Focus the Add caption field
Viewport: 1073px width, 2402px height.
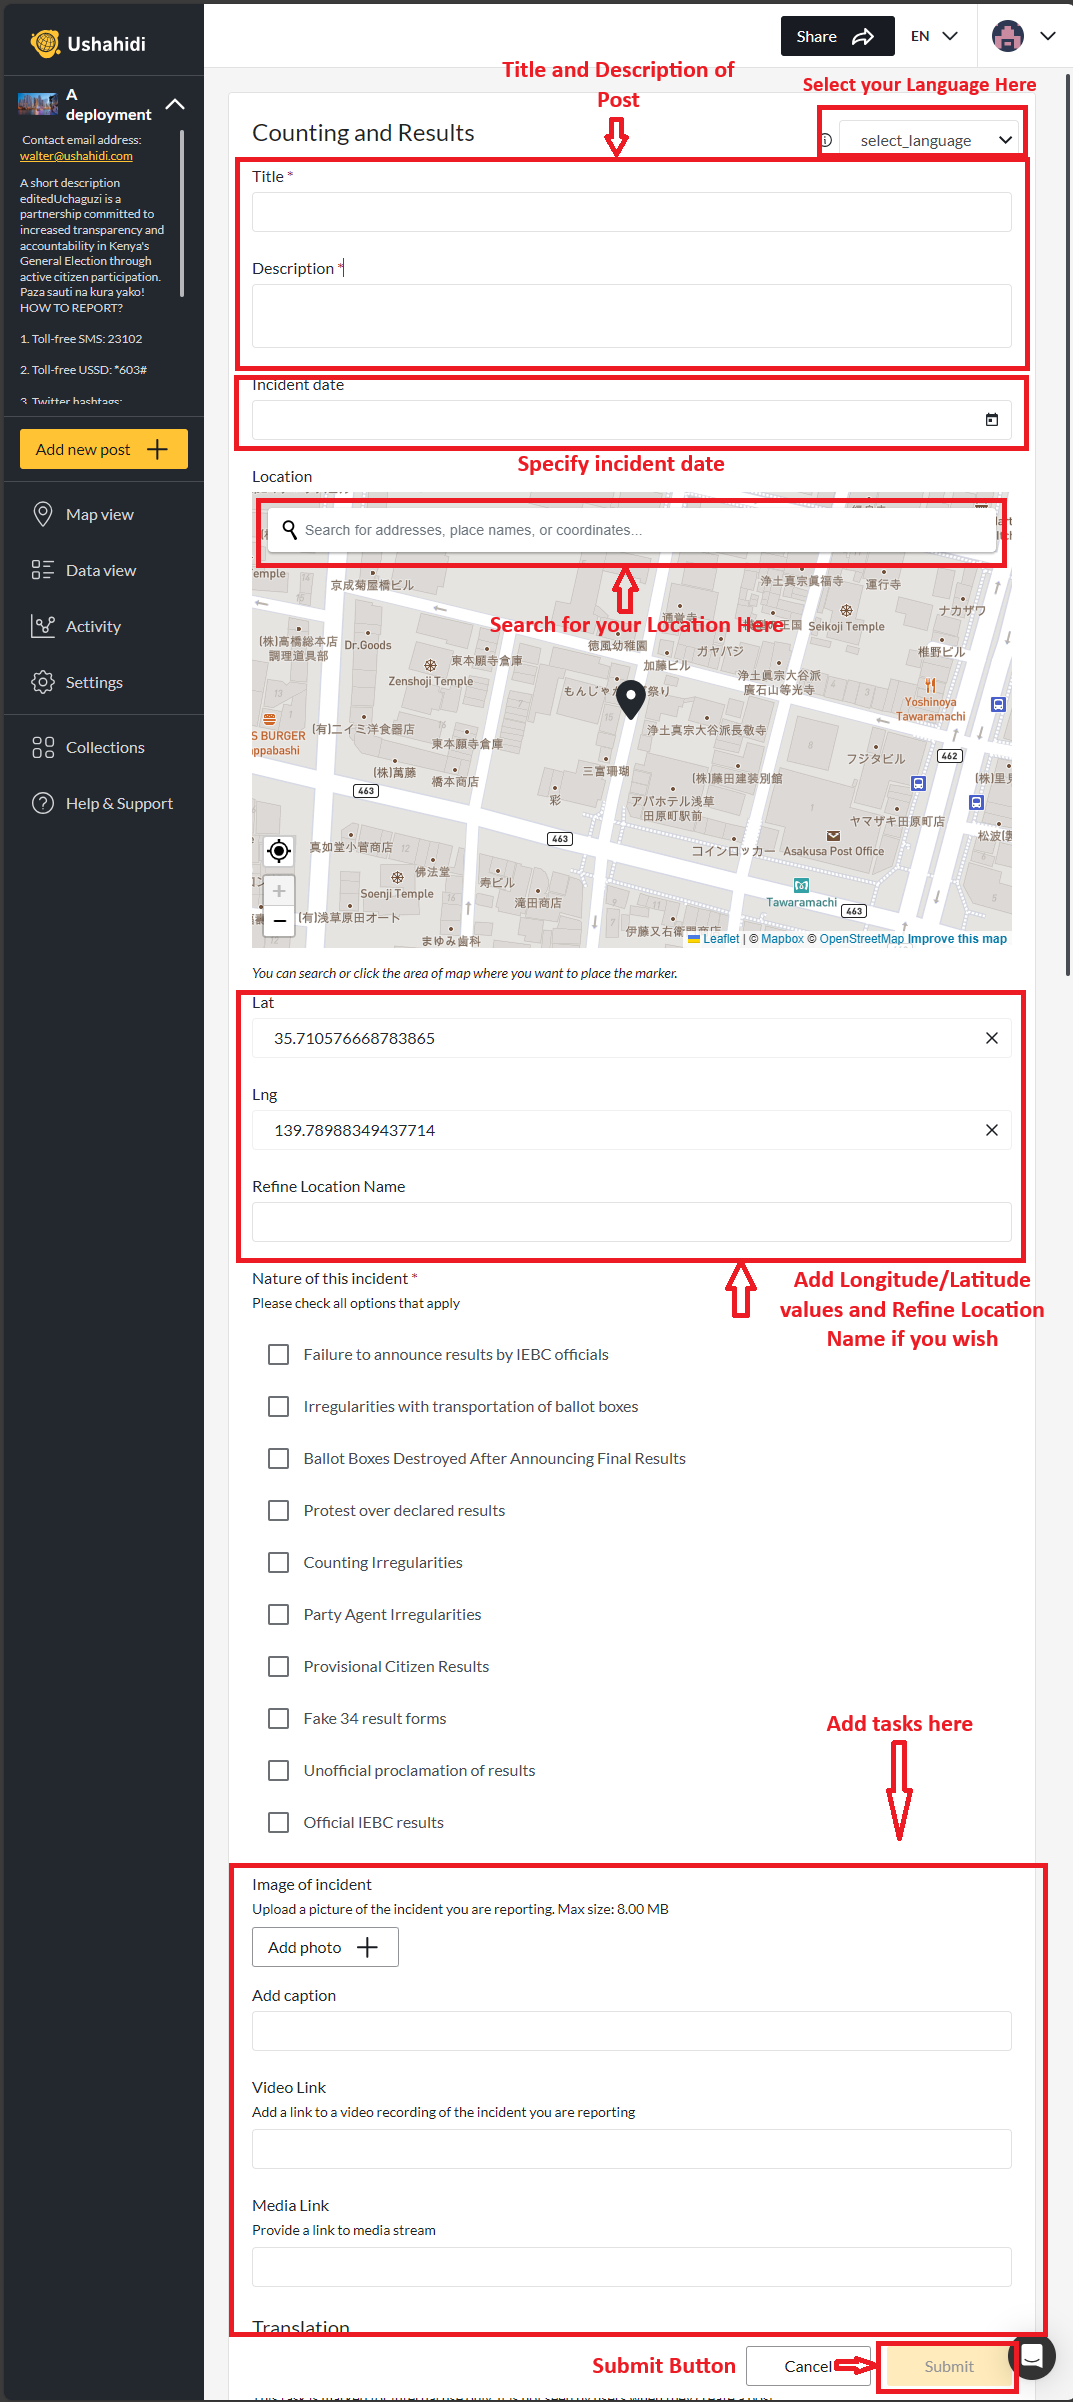pos(631,2031)
